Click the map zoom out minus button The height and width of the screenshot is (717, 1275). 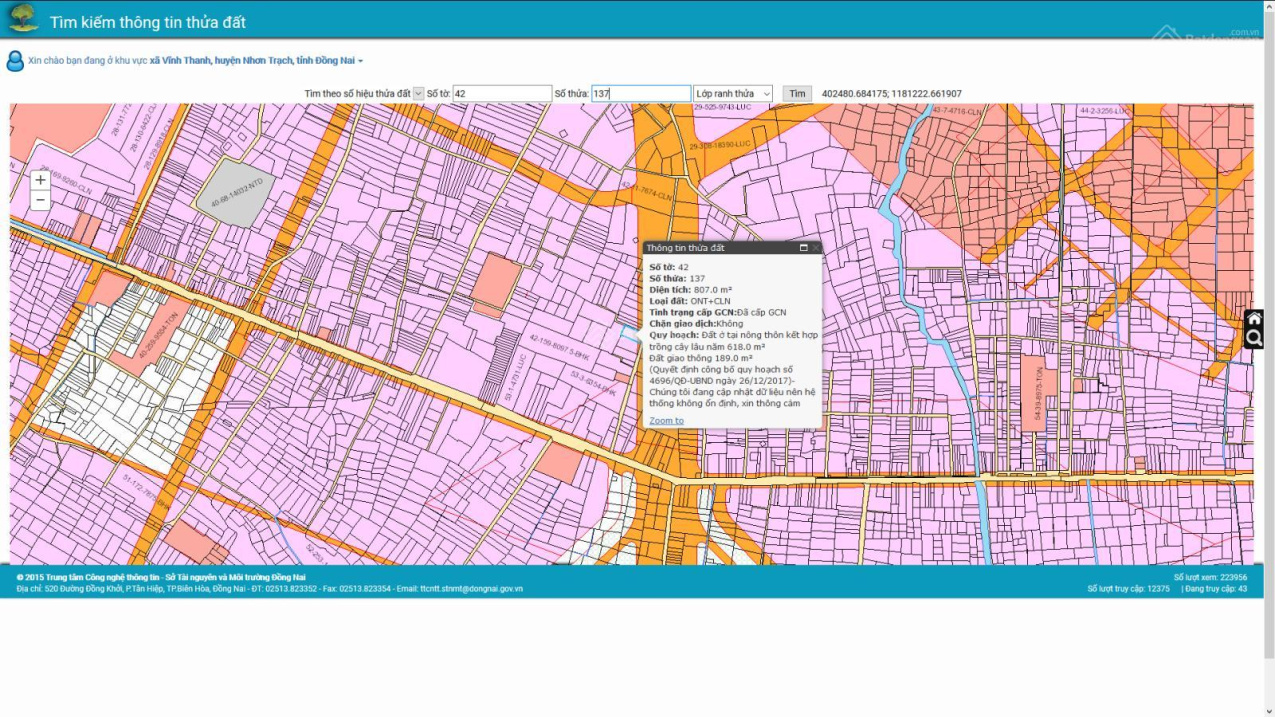click(40, 200)
